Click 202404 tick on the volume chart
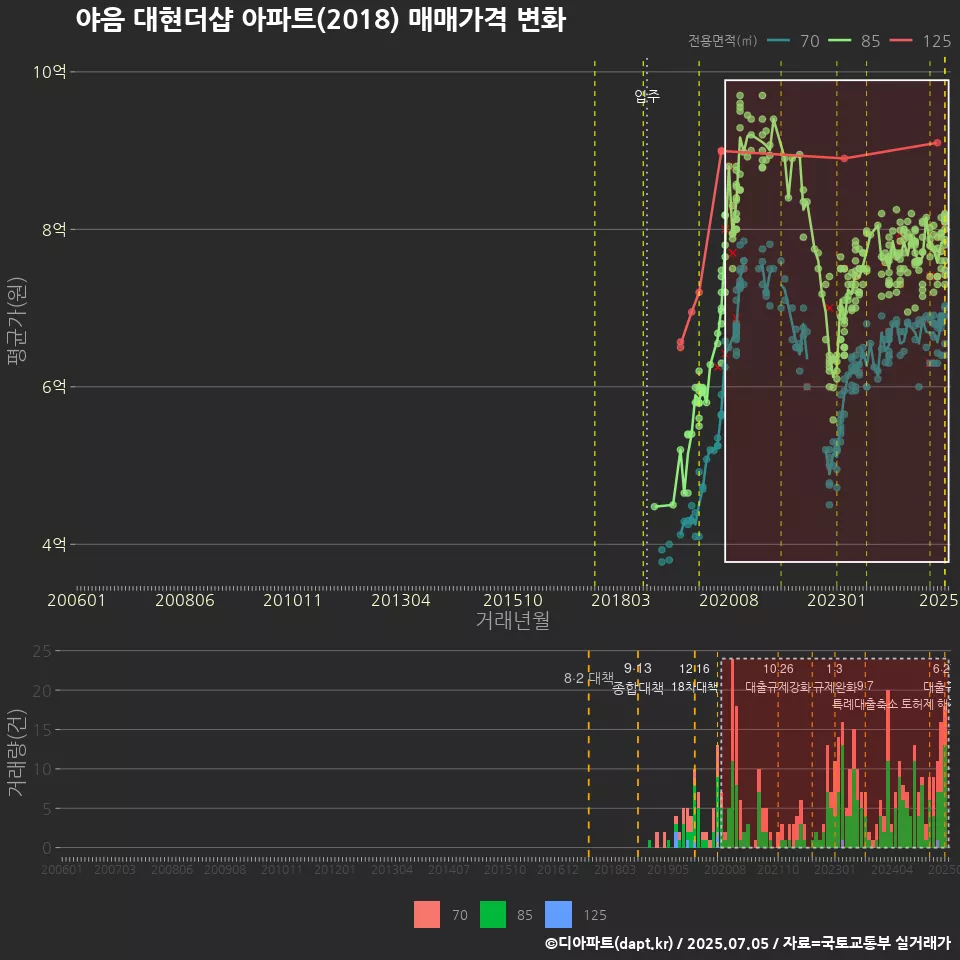The height and width of the screenshot is (960, 960). [892, 869]
